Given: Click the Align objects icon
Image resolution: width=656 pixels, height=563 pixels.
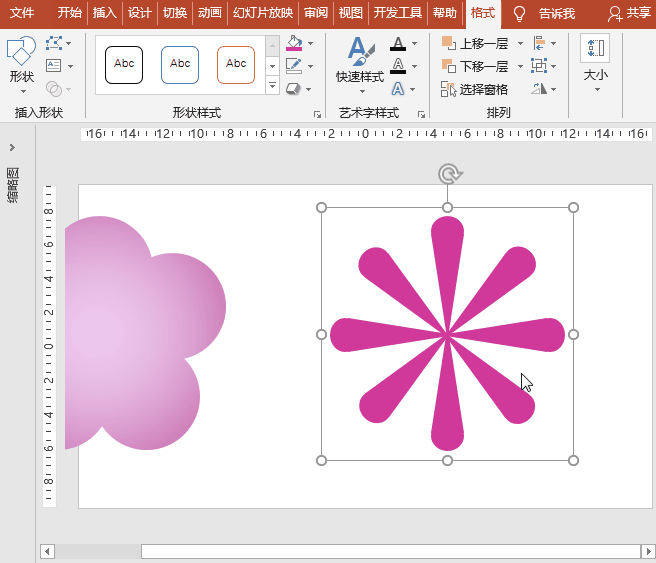Looking at the screenshot, I should click(540, 44).
